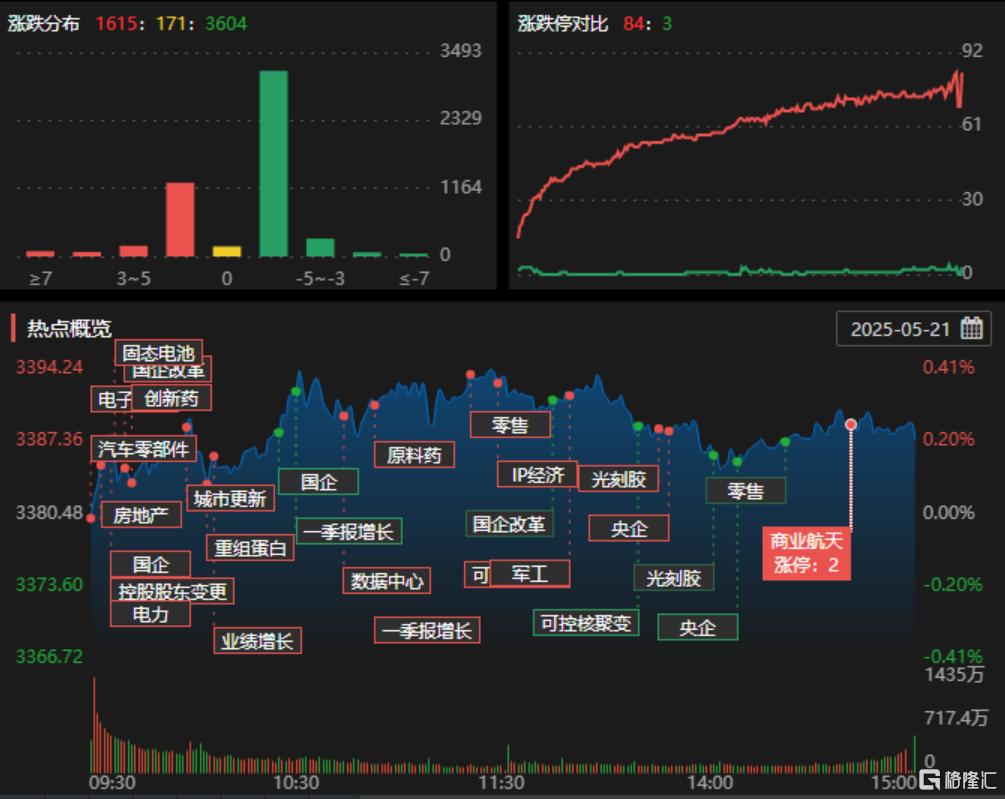The width and height of the screenshot is (1005, 799).
Task: Click the yellow flat-stock bar above 0
Action: 227,251
